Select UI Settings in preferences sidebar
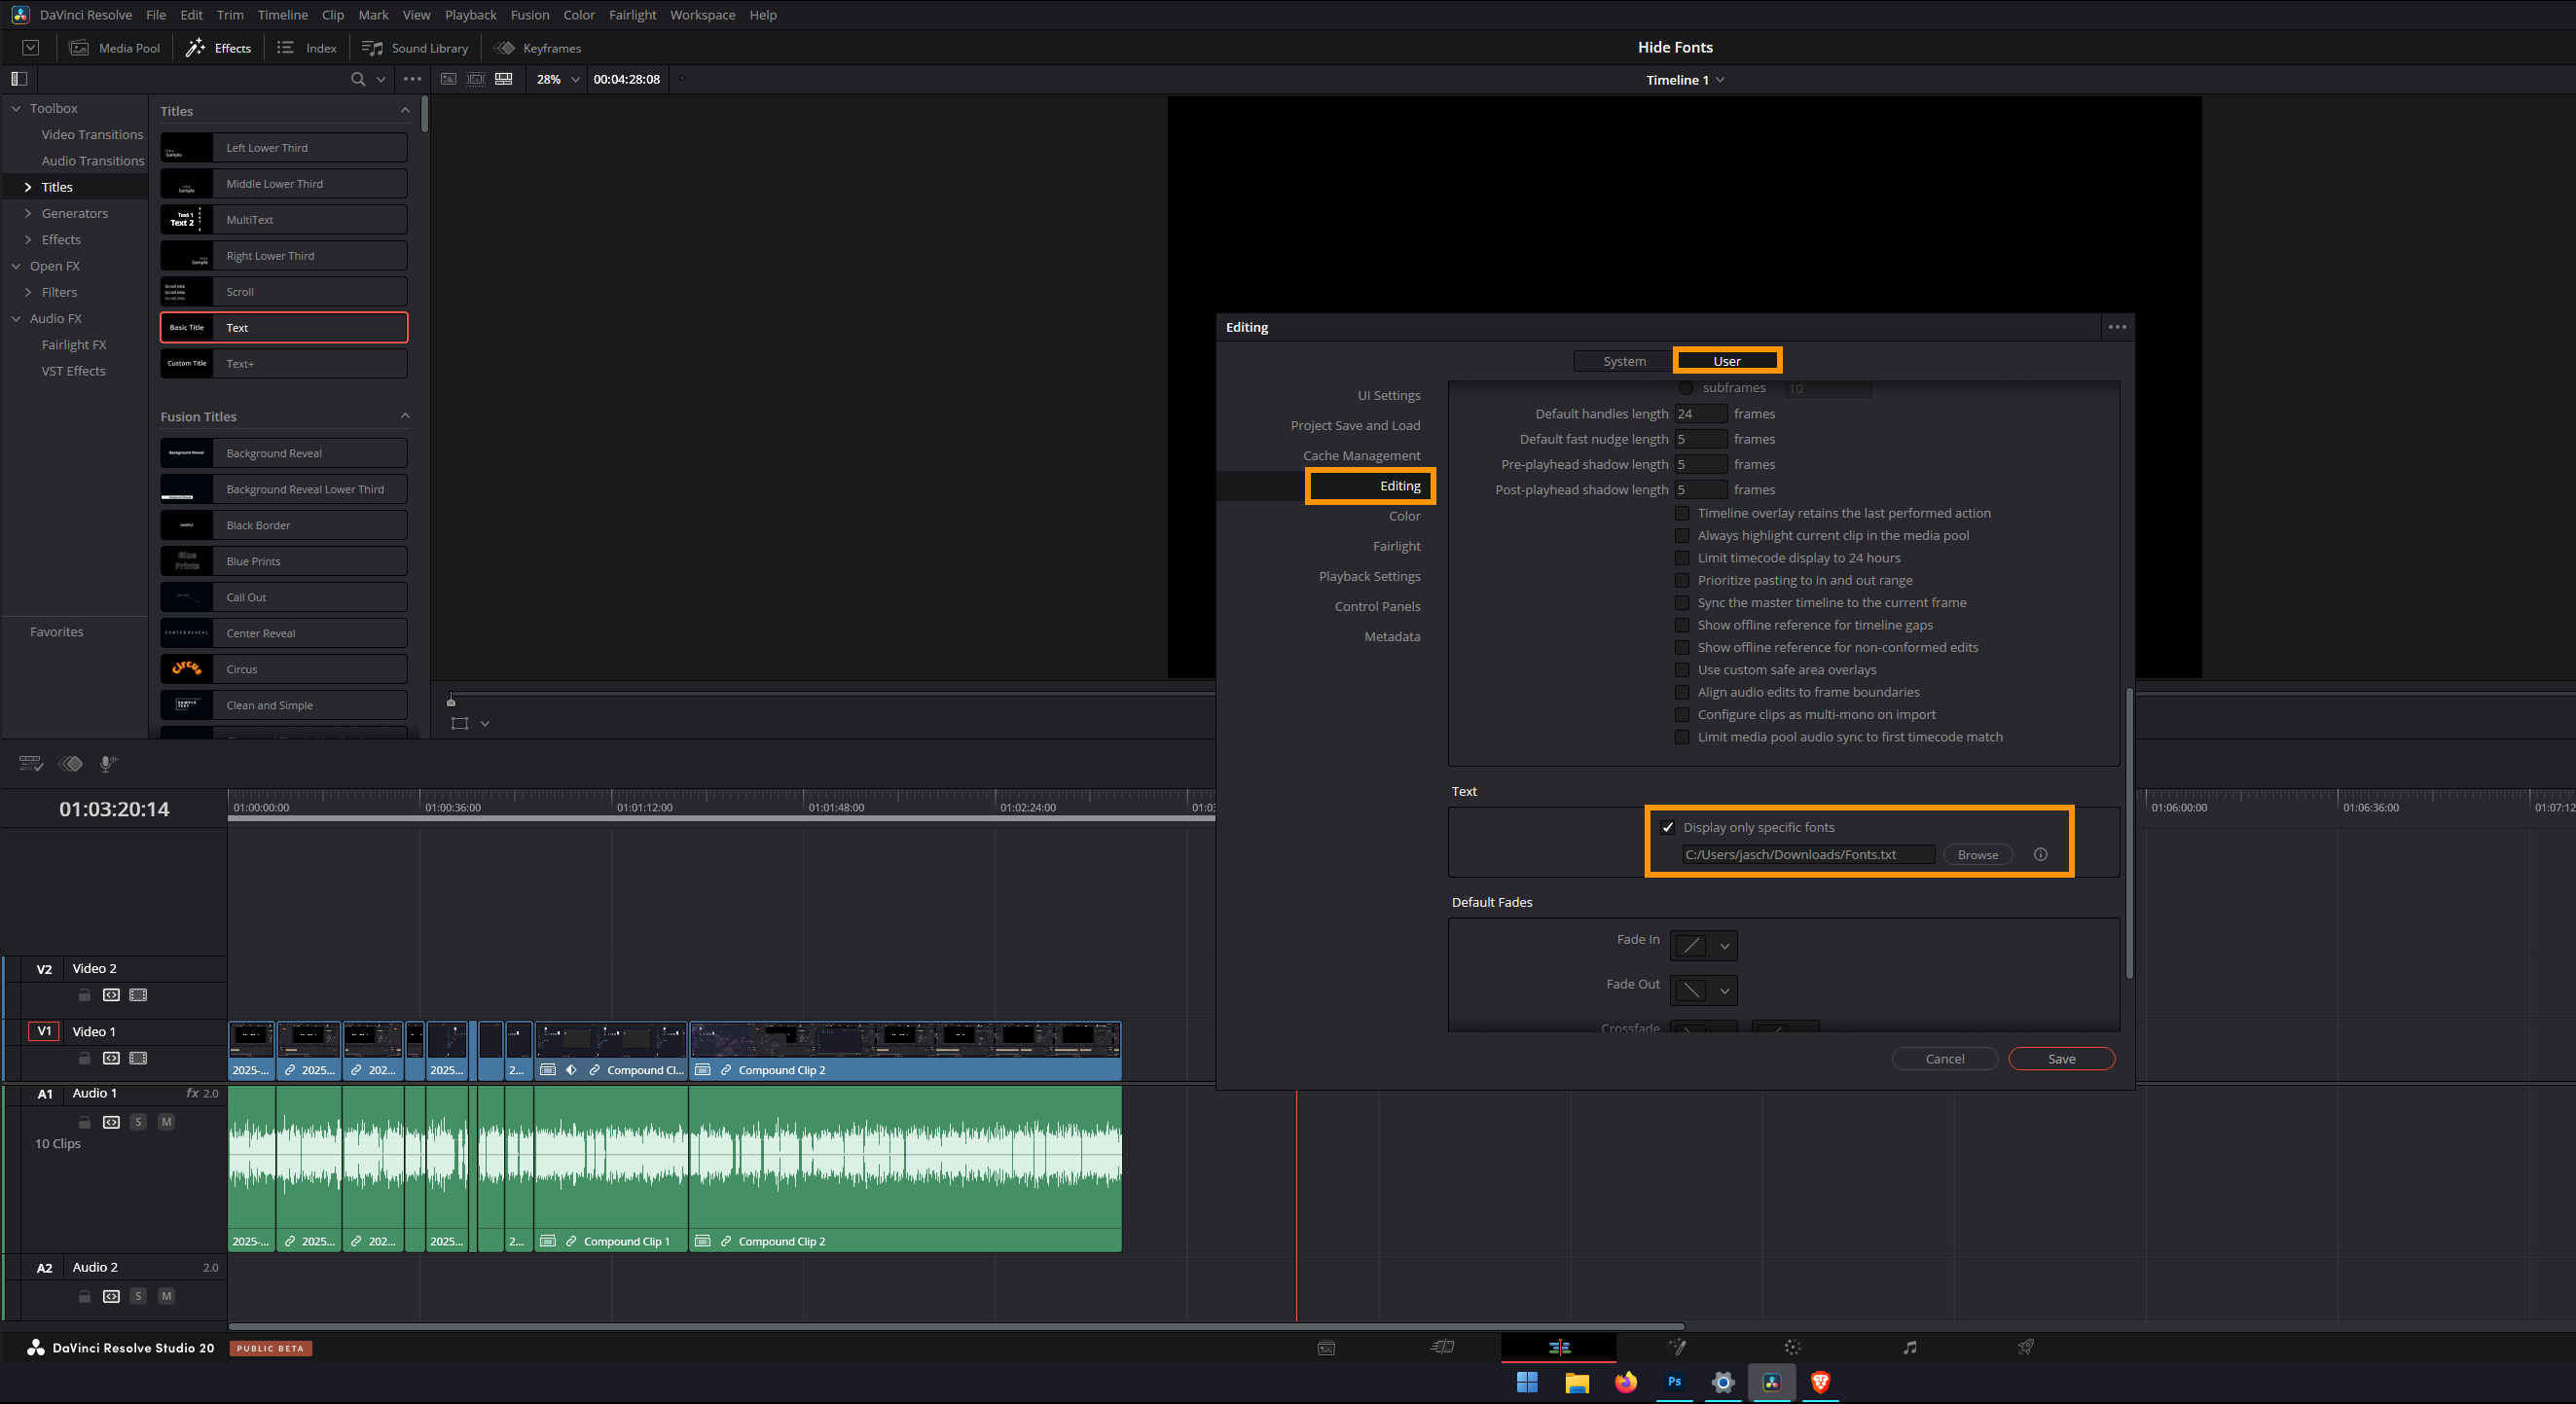 [x=1388, y=395]
